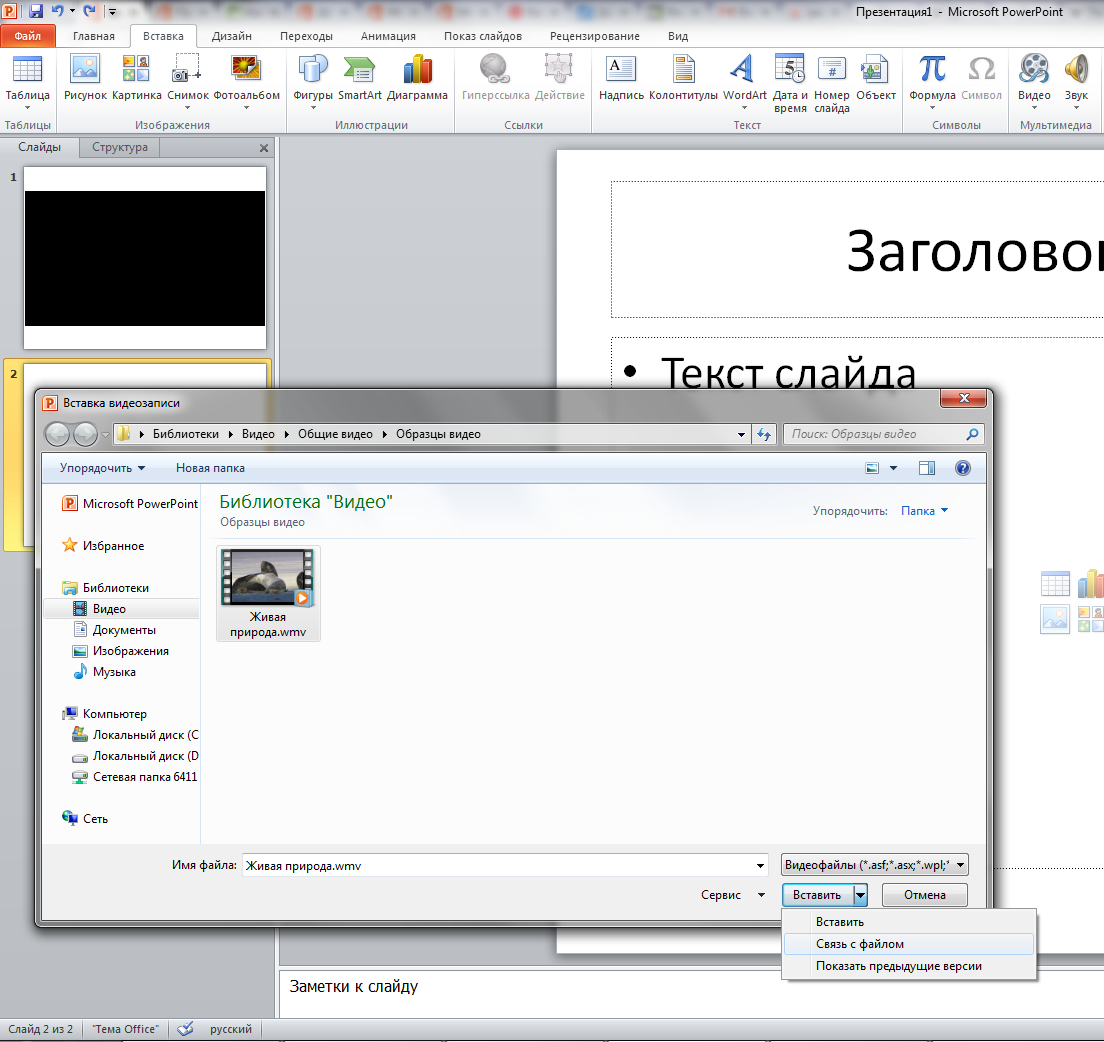Create a Новая папка in the dialog
1104x1042 pixels.
point(211,468)
